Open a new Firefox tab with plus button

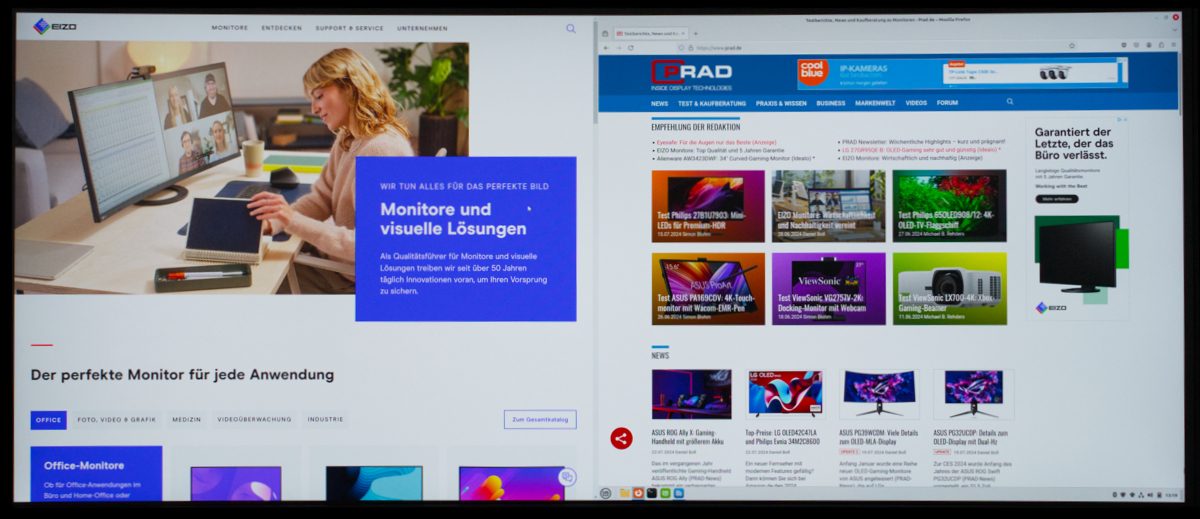click(696, 33)
